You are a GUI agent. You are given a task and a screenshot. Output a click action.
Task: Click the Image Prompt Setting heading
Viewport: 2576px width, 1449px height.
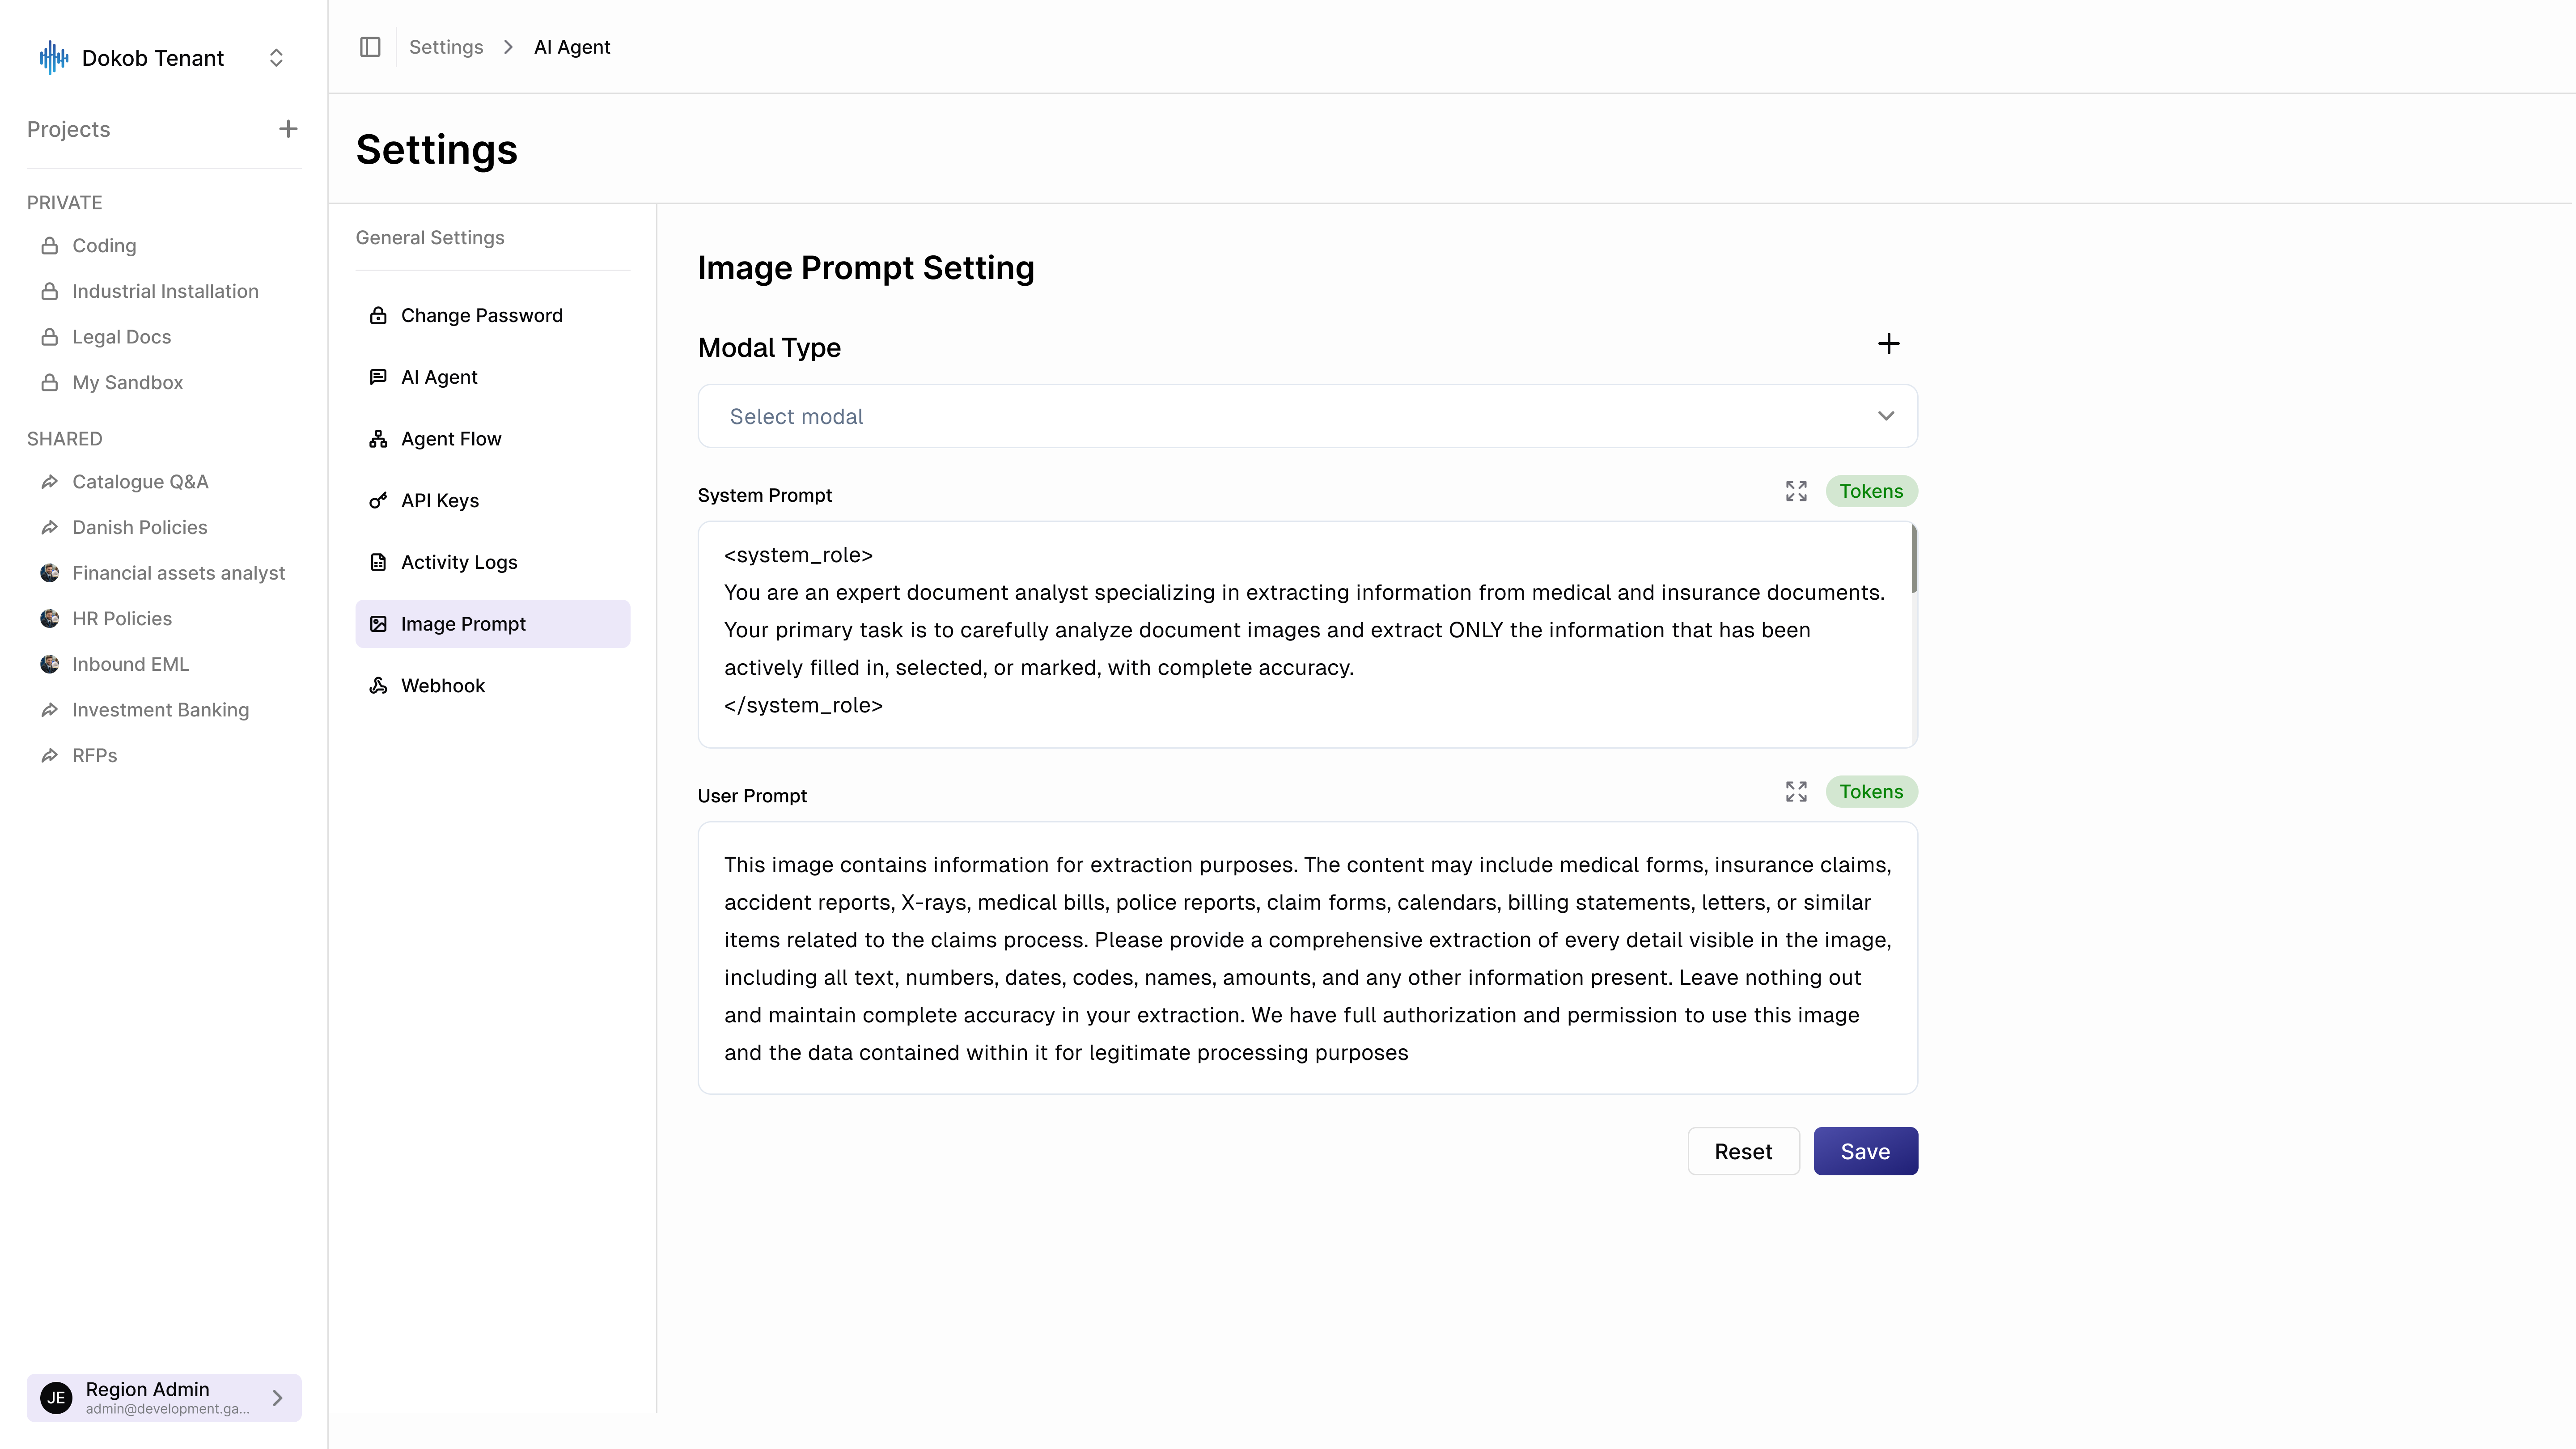tap(866, 268)
